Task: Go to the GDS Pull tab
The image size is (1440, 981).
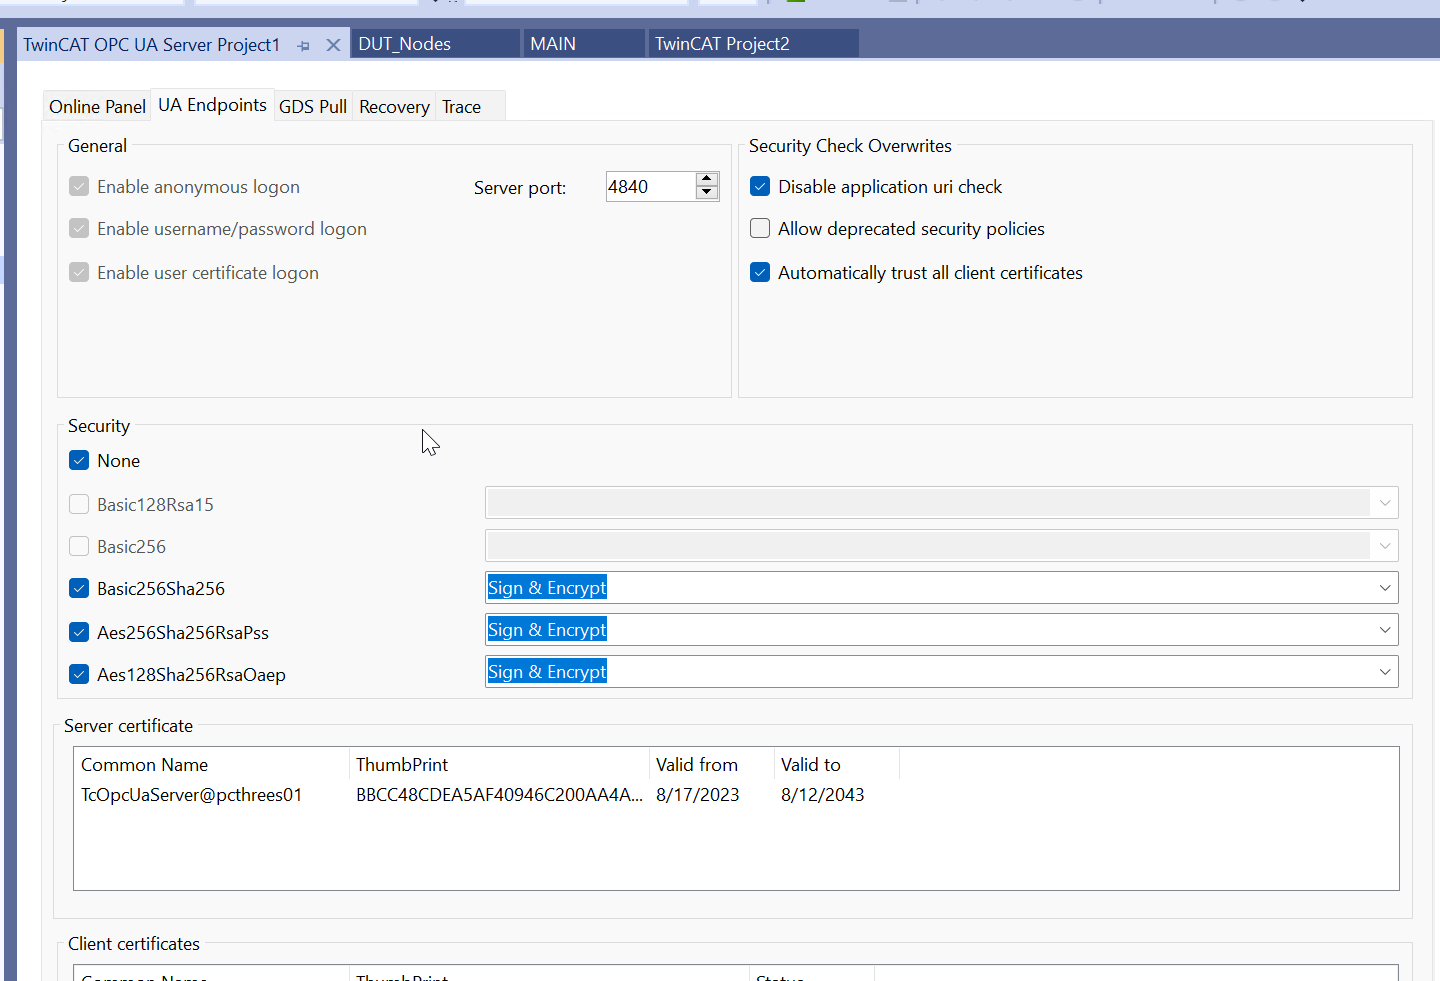Action: click(313, 107)
